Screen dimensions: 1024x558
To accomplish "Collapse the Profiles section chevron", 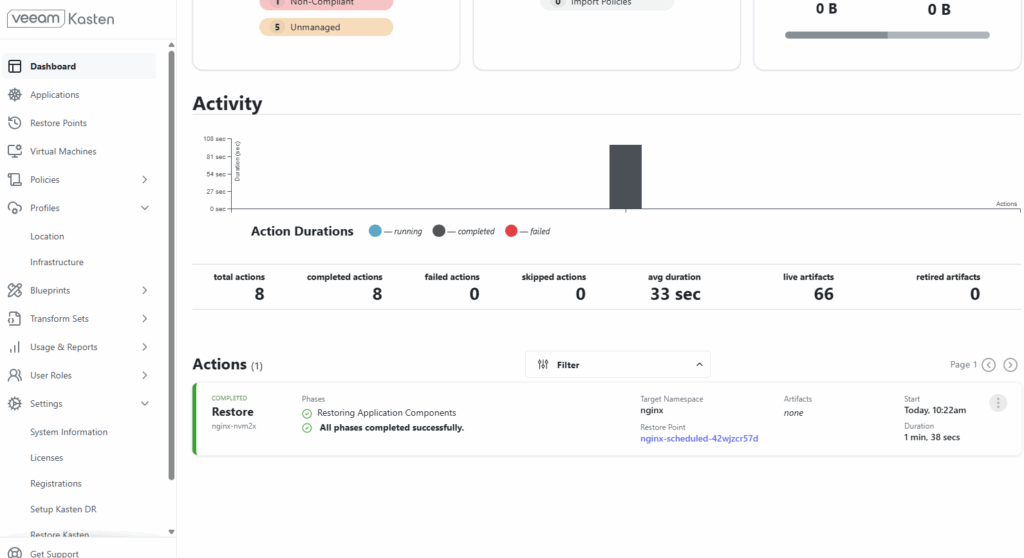I will tap(144, 208).
